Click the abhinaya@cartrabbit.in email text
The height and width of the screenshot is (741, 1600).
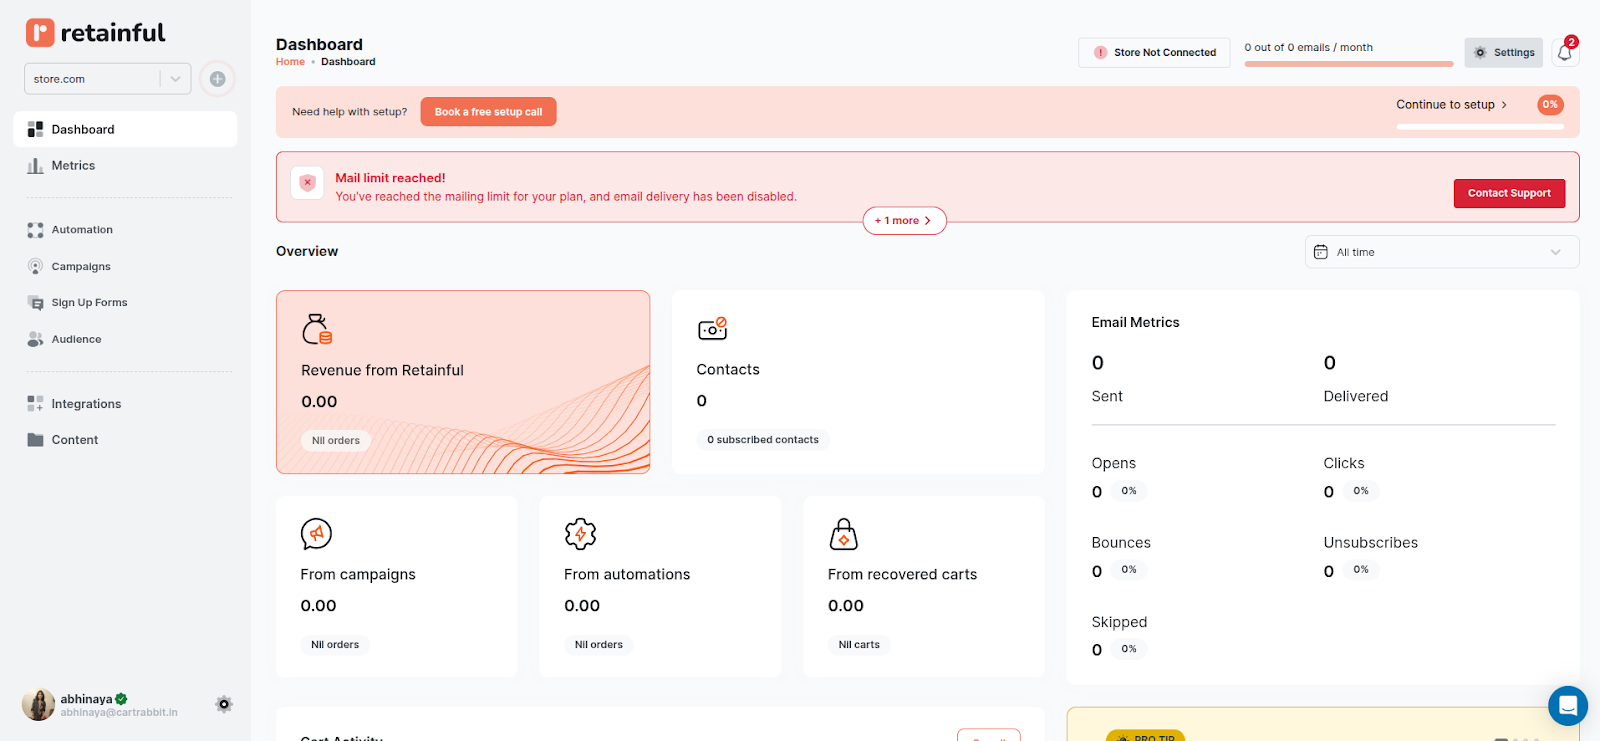(x=119, y=713)
